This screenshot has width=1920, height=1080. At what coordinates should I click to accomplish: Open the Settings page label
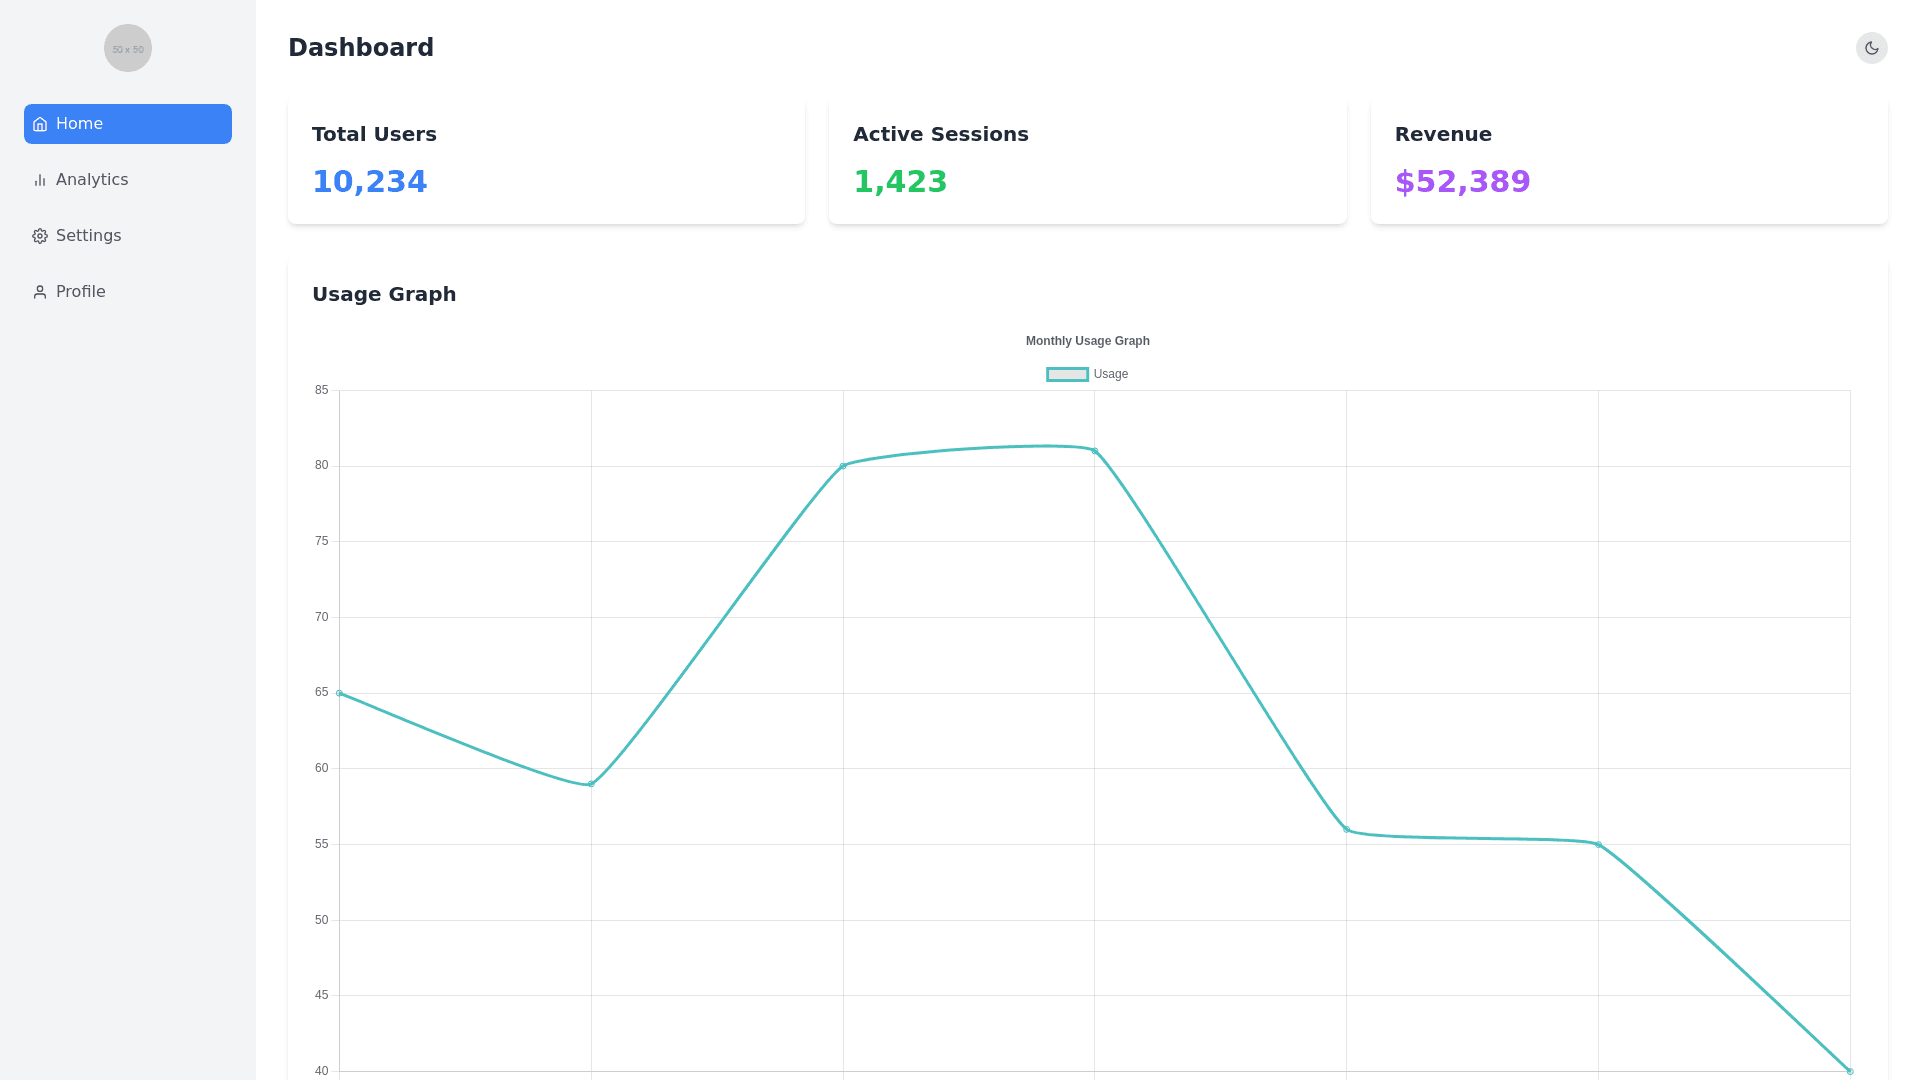tap(88, 236)
